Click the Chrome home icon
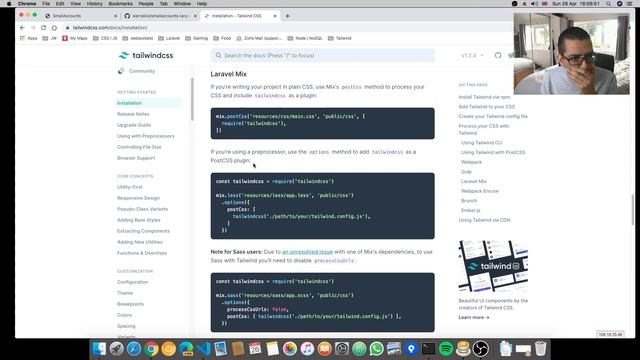This screenshot has height=360, width=640. pos(54,27)
